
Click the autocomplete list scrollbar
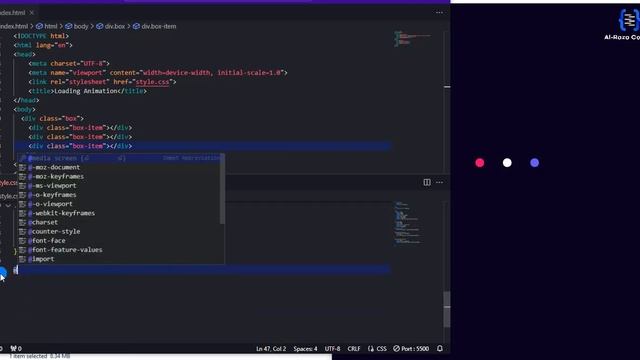click(222, 189)
